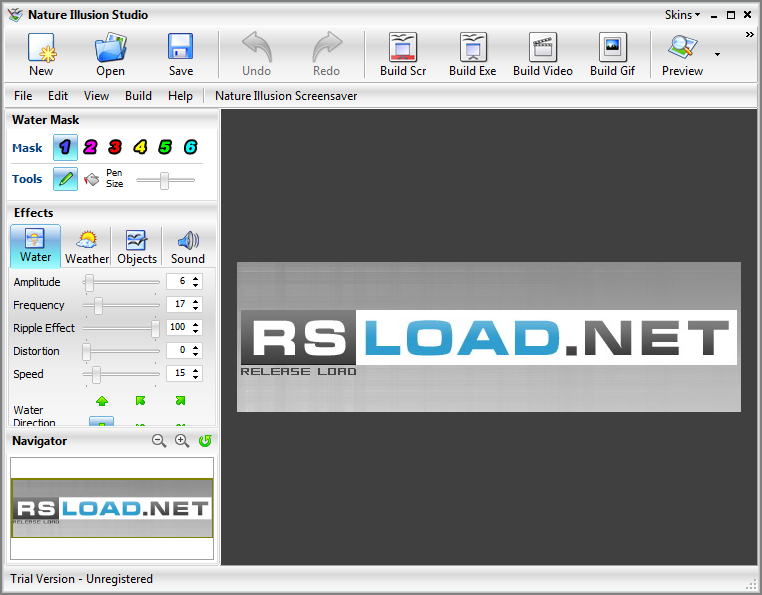The height and width of the screenshot is (595, 762).
Task: Open an image file
Action: [110, 54]
